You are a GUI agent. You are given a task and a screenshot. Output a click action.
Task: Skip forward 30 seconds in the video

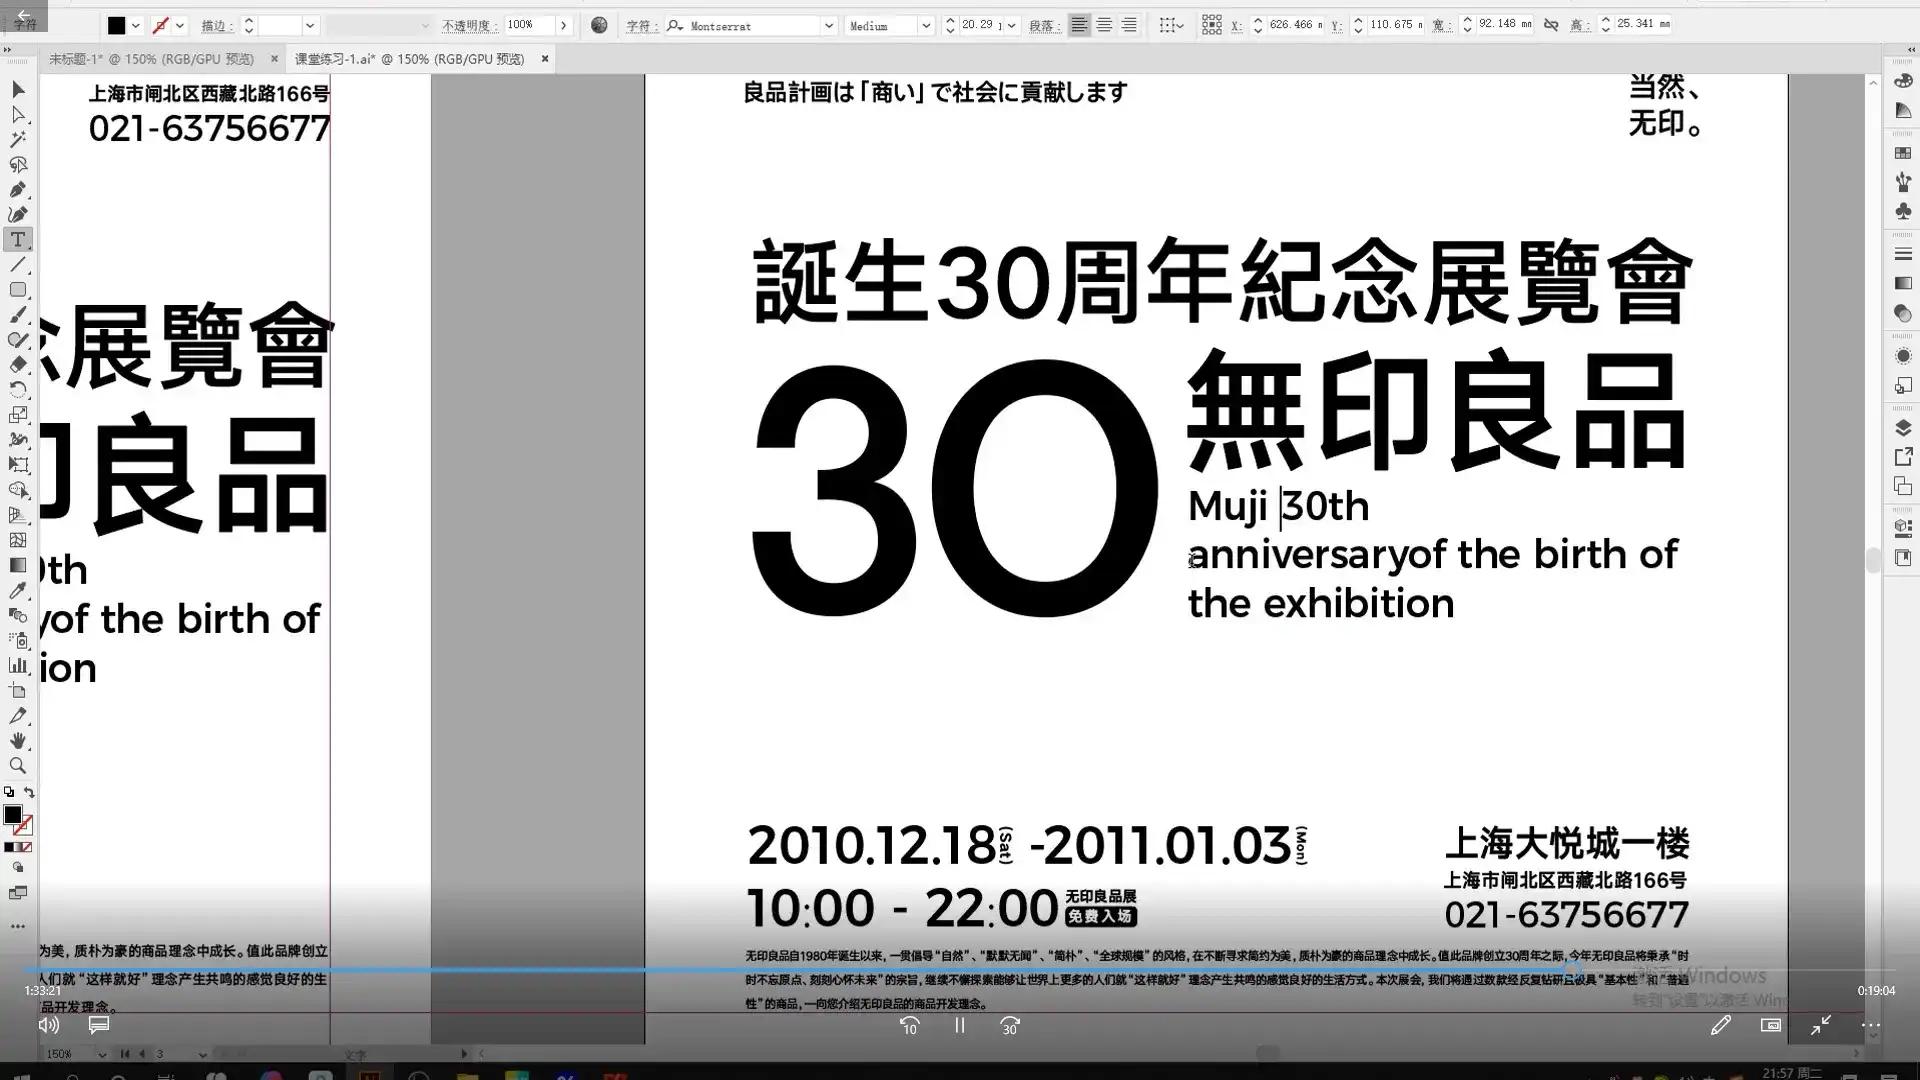pyautogui.click(x=1009, y=1025)
